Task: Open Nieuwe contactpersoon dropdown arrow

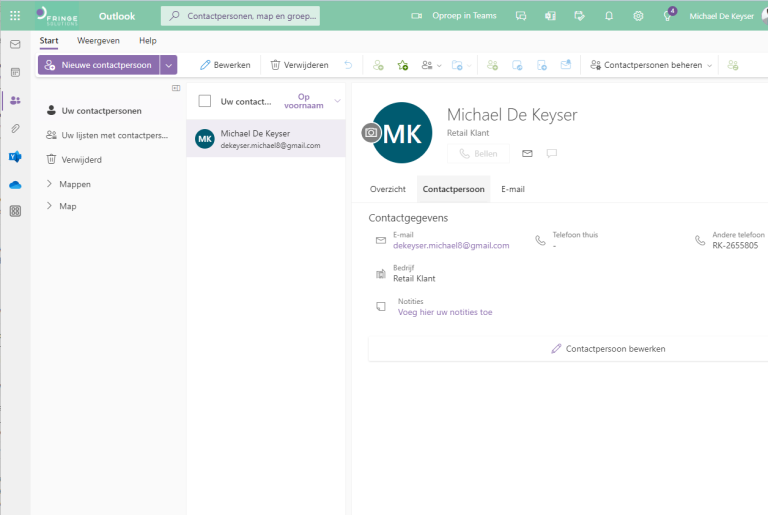Action: pos(168,65)
